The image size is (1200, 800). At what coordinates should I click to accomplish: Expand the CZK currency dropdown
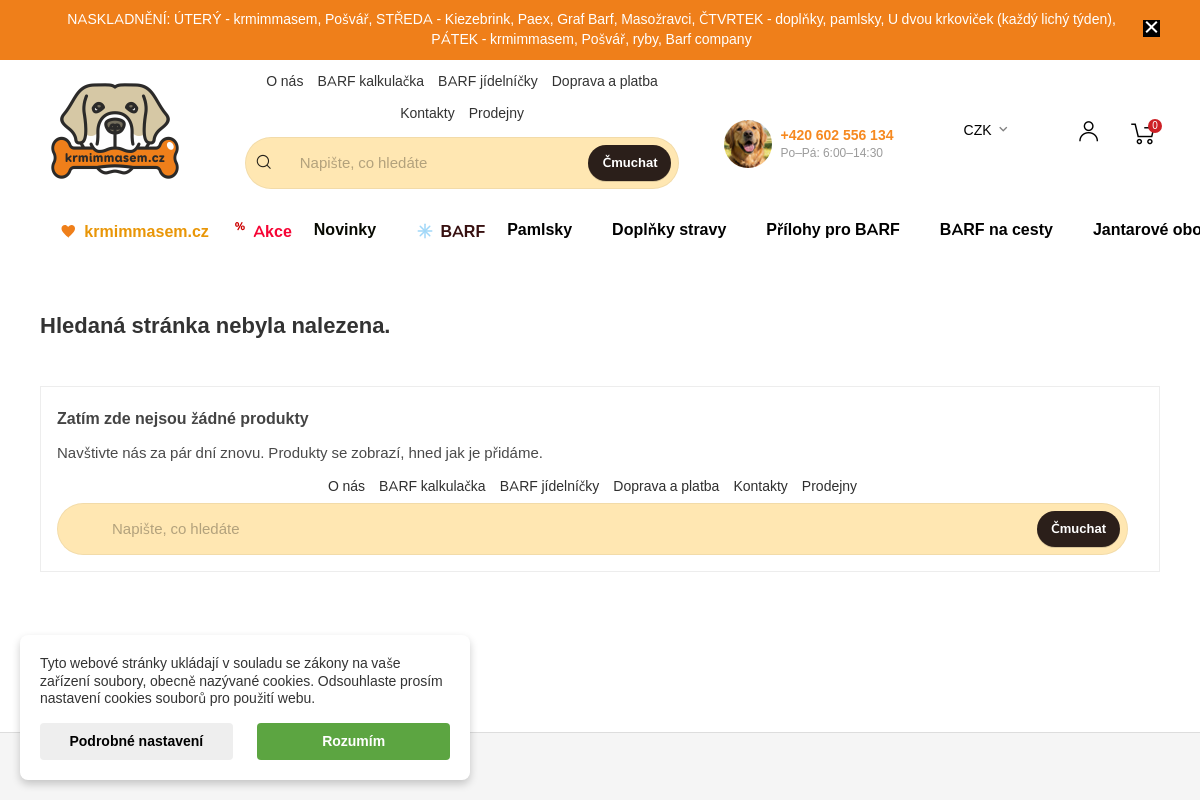[986, 130]
